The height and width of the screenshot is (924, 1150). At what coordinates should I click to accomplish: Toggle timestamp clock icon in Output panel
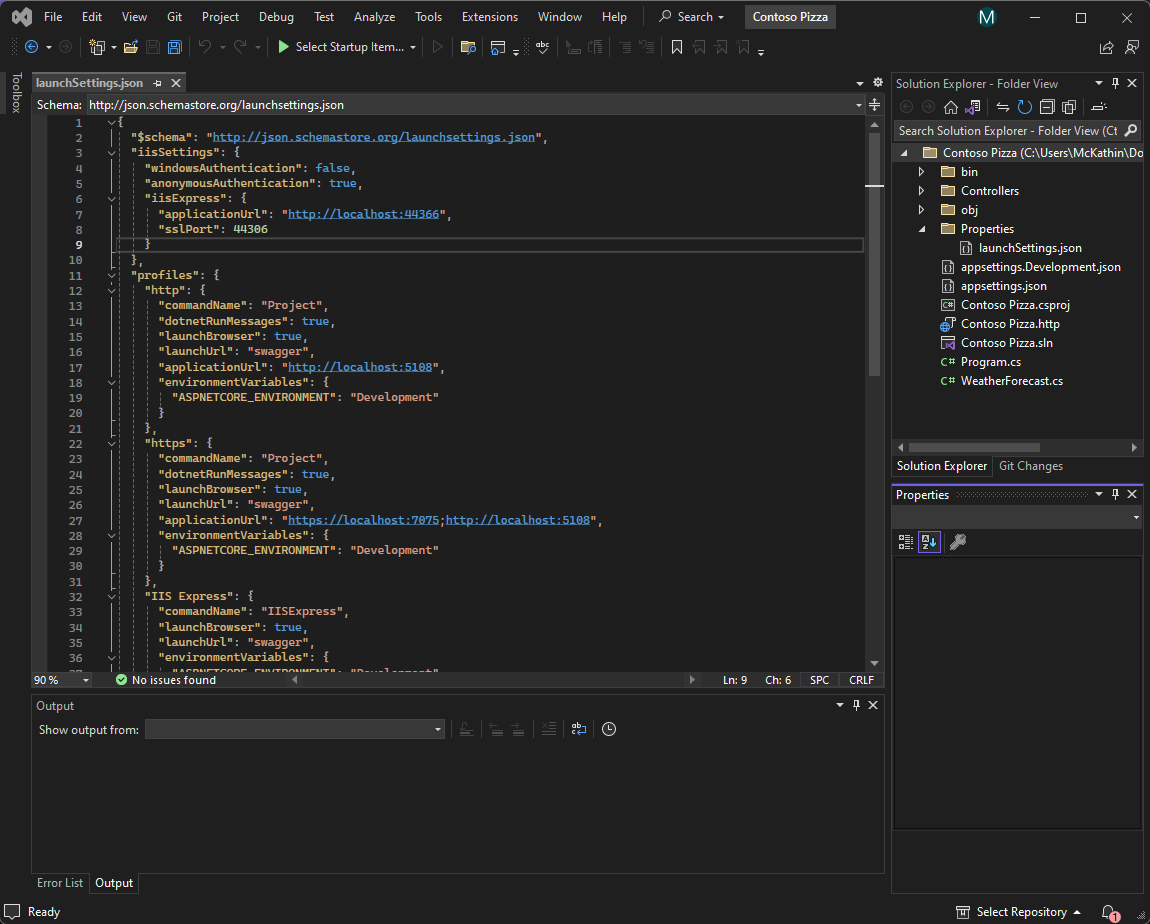coord(609,729)
